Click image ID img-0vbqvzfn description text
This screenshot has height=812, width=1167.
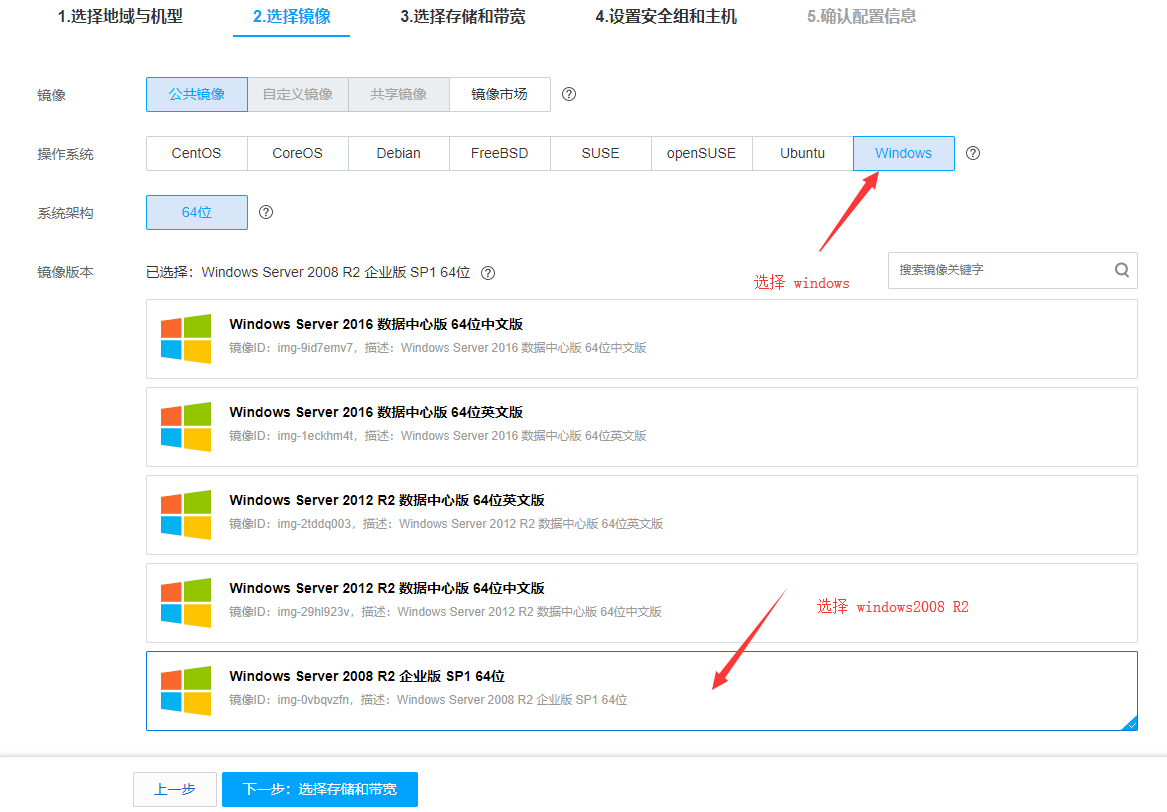(x=428, y=699)
